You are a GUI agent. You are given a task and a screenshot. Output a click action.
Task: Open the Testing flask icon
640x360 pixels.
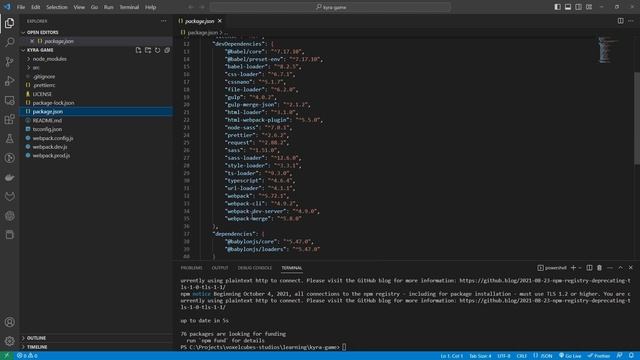[x=9, y=139]
